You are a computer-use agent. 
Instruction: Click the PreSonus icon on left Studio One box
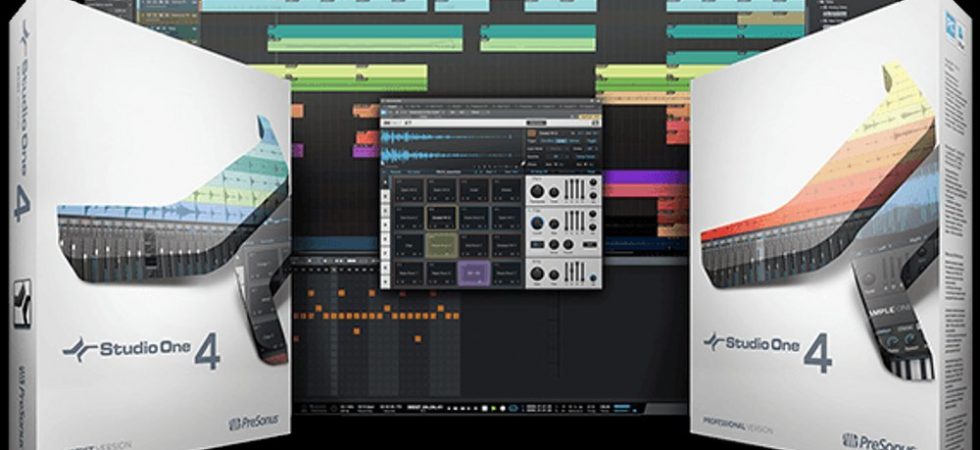tap(22, 304)
